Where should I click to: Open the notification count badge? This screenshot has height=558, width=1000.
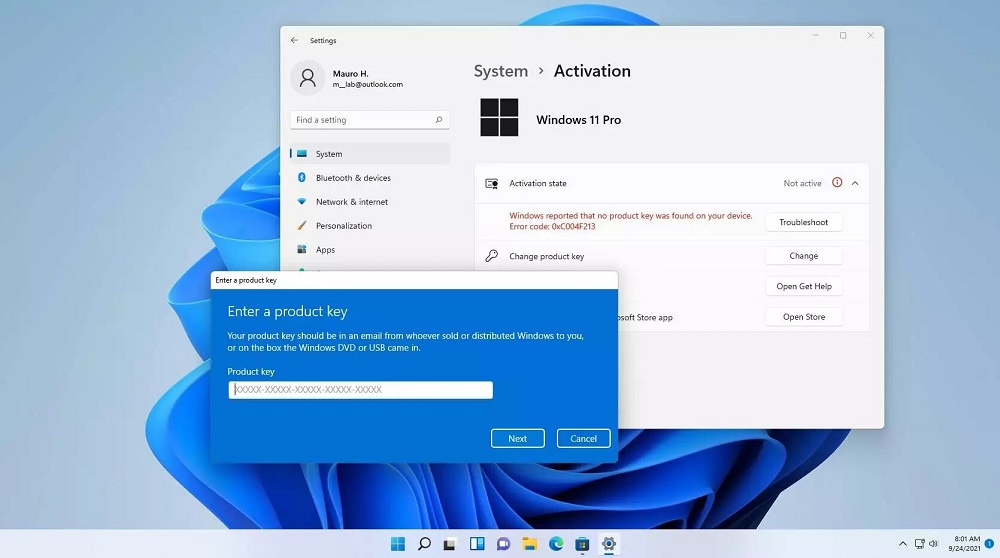tap(989, 544)
